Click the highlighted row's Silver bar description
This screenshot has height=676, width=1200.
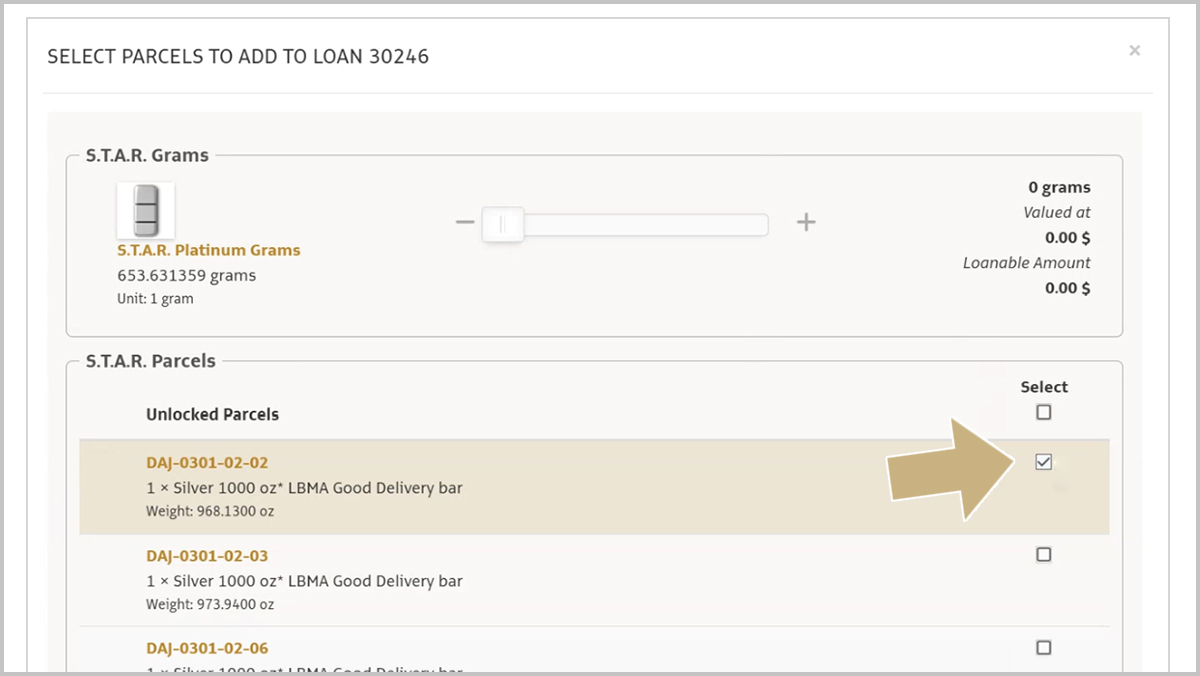coord(304,488)
